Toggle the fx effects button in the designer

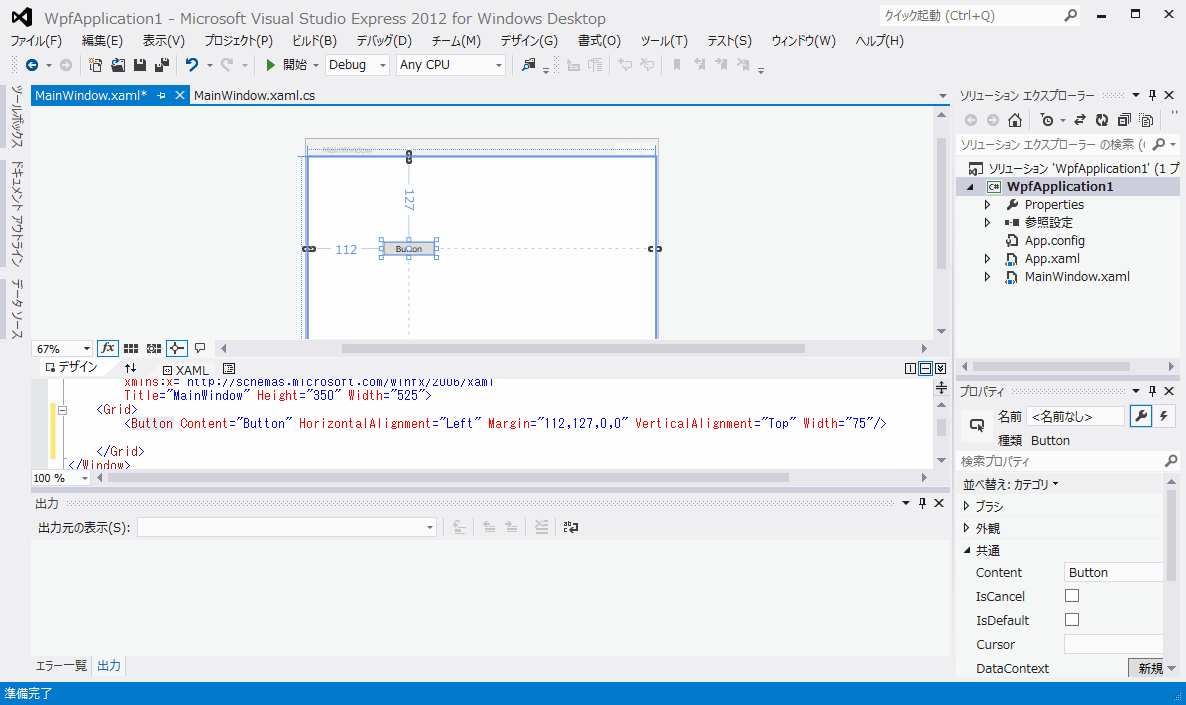pyautogui.click(x=107, y=348)
